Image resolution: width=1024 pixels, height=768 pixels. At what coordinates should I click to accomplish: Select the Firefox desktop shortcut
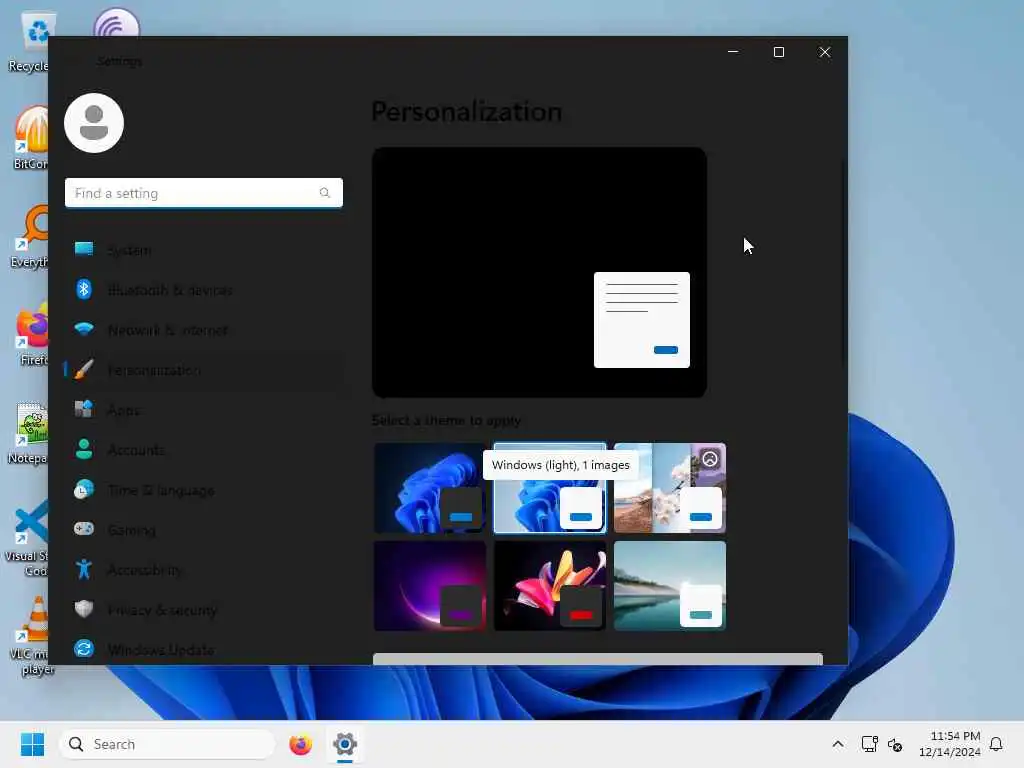(31, 334)
